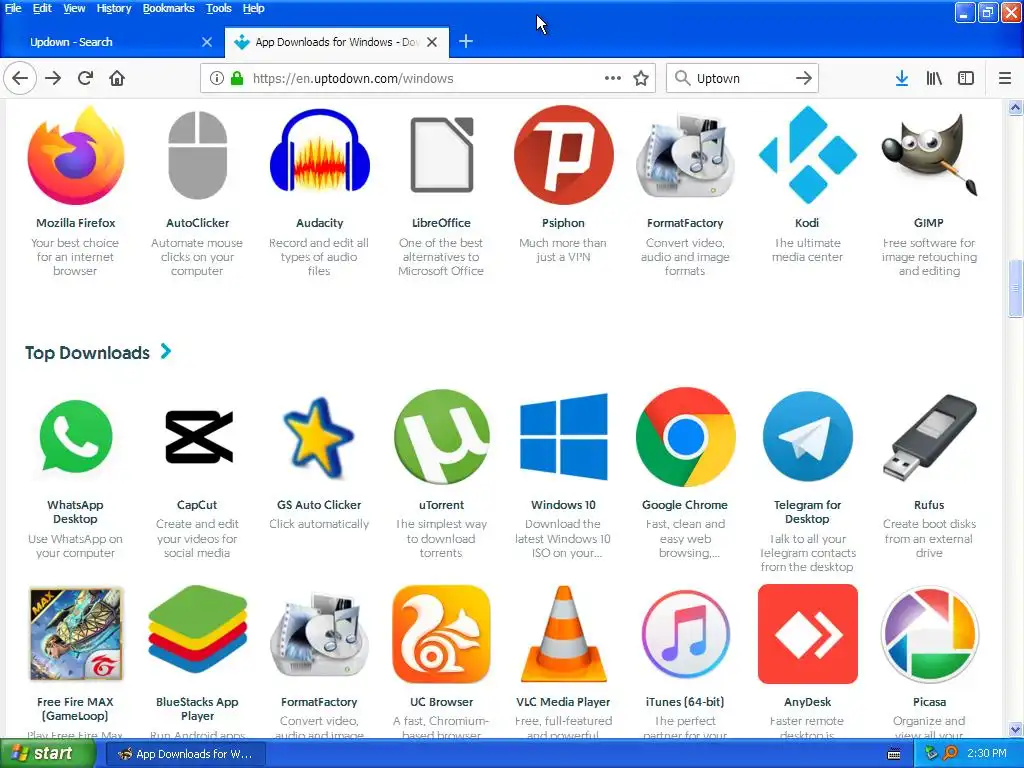
Task: Open the Bookmarks menu
Action: pyautogui.click(x=168, y=8)
